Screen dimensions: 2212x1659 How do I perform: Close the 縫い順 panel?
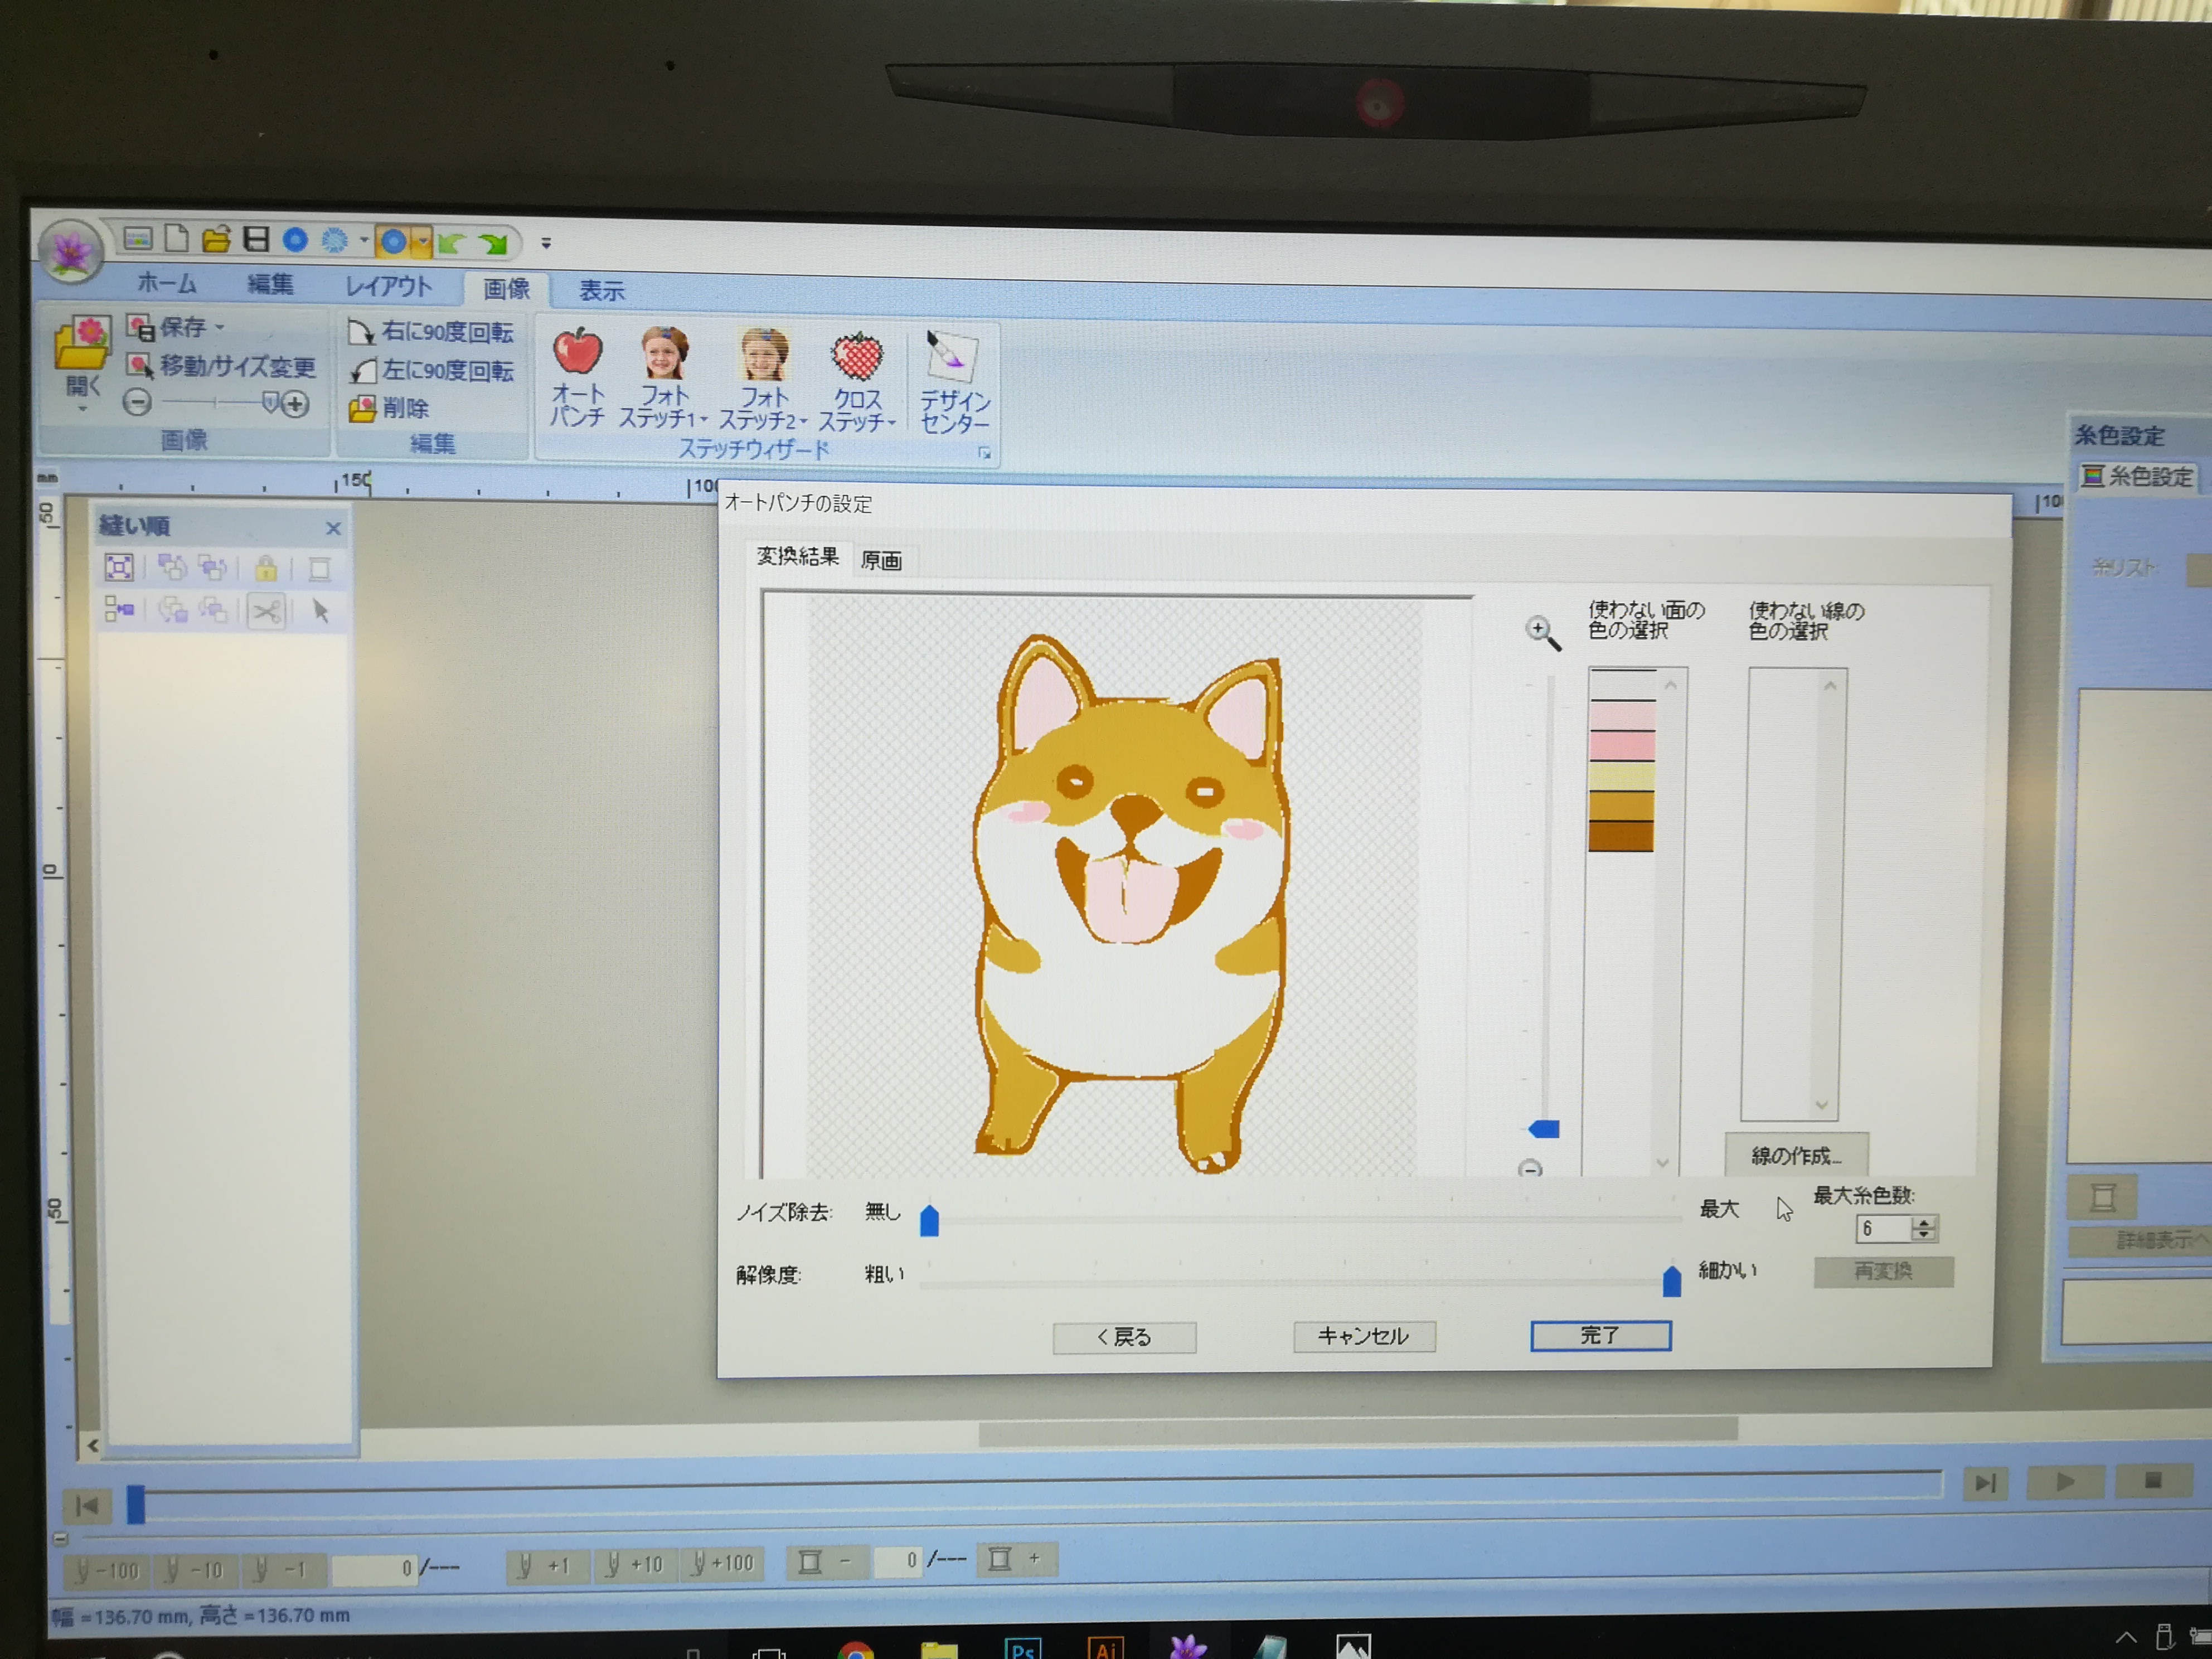point(333,528)
